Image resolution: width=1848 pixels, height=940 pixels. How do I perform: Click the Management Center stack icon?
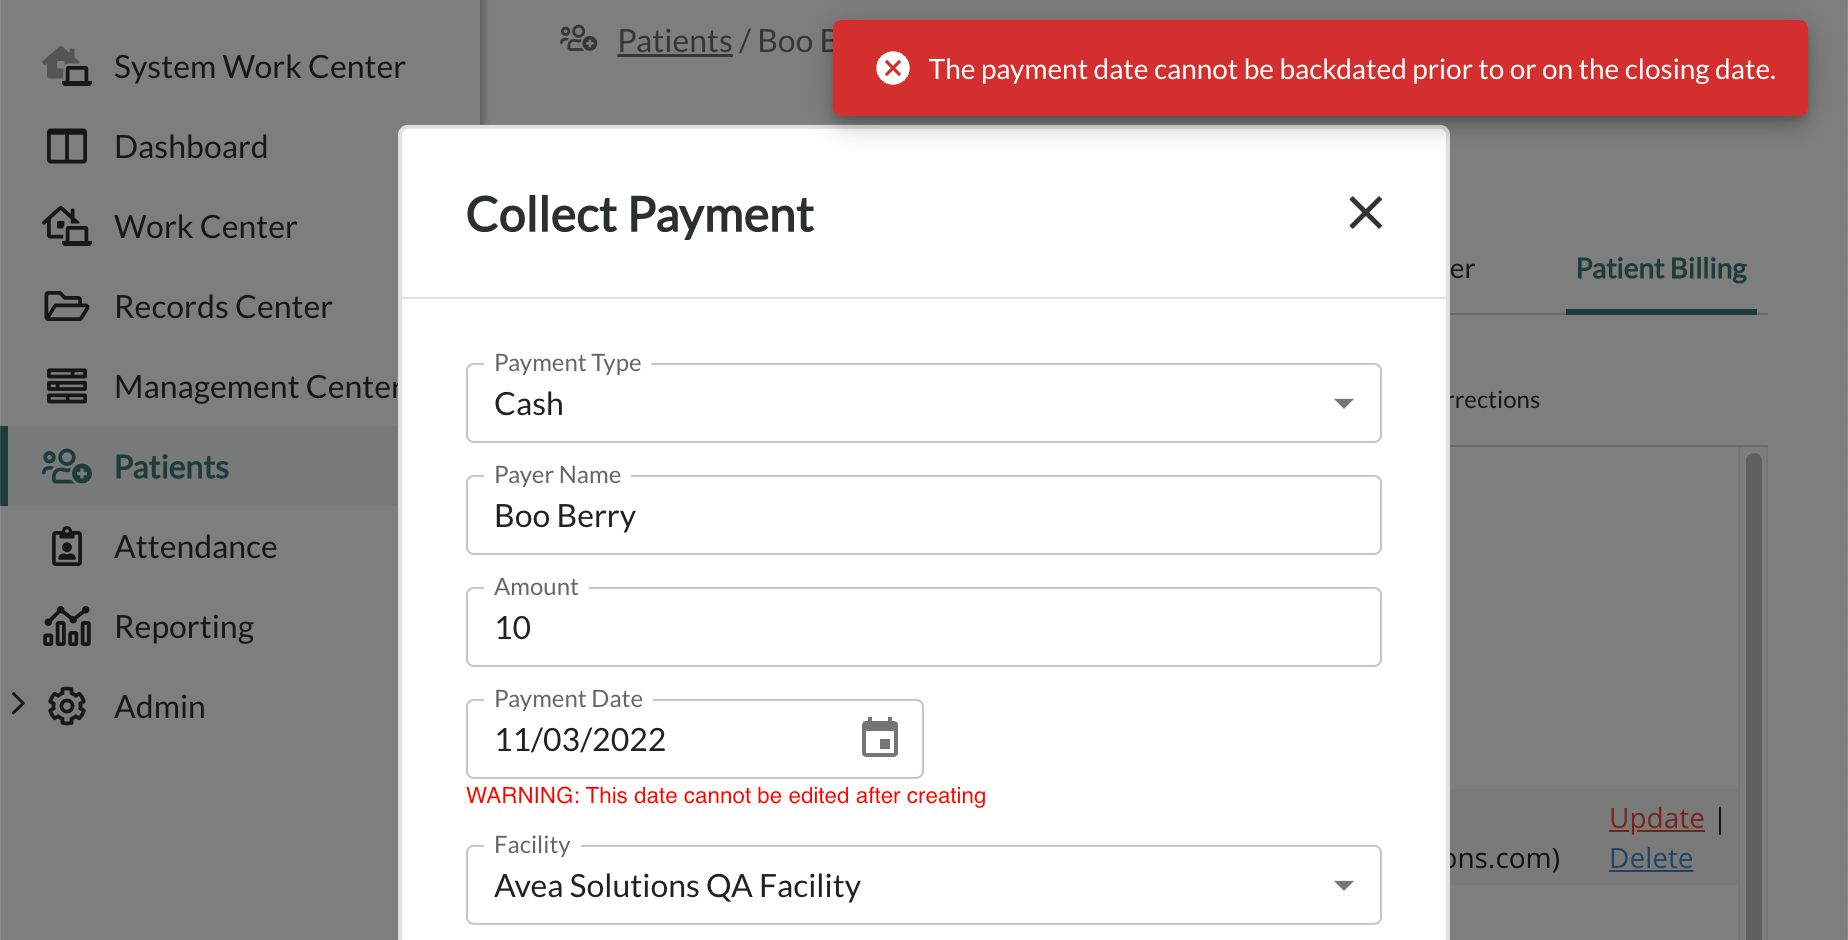pyautogui.click(x=67, y=387)
